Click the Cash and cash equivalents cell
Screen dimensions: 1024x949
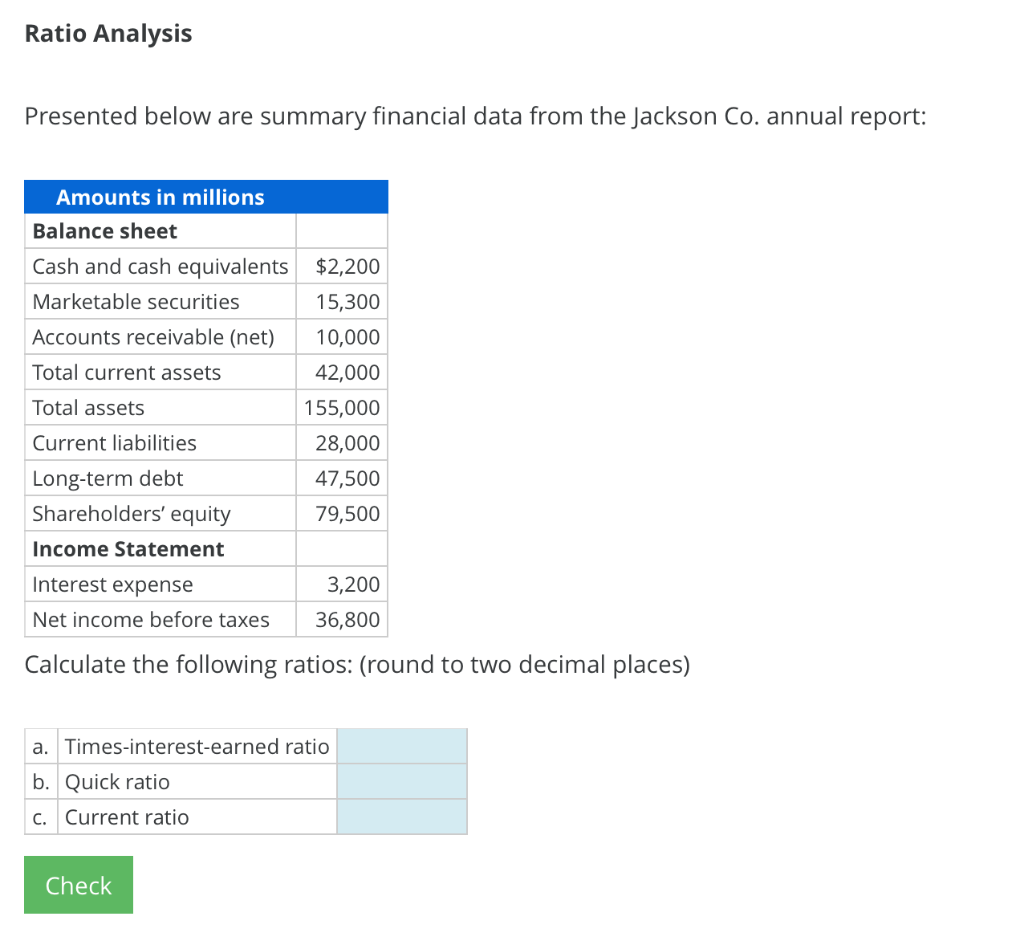[x=160, y=266]
